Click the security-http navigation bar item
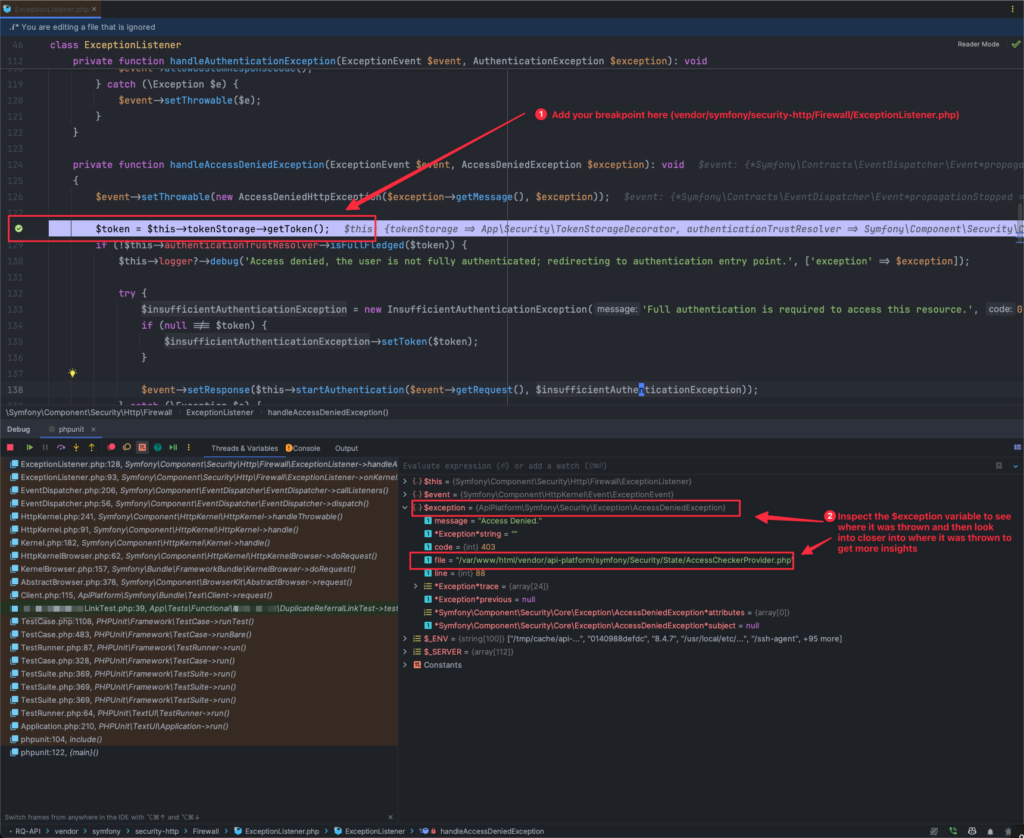Viewport: 1024px width, 838px height. point(157,831)
